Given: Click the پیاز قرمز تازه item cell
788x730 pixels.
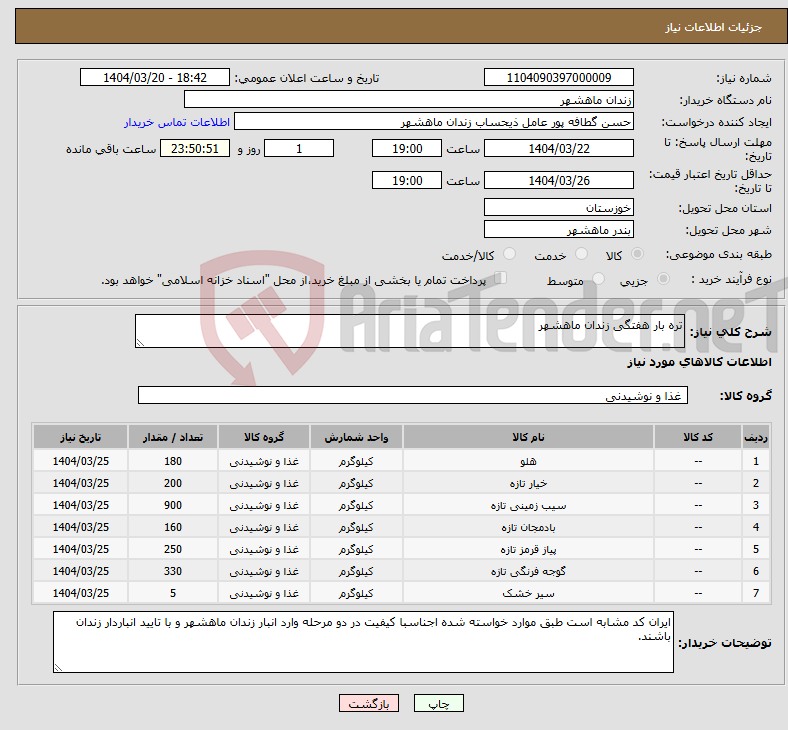Looking at the screenshot, I should pyautogui.click(x=528, y=550).
